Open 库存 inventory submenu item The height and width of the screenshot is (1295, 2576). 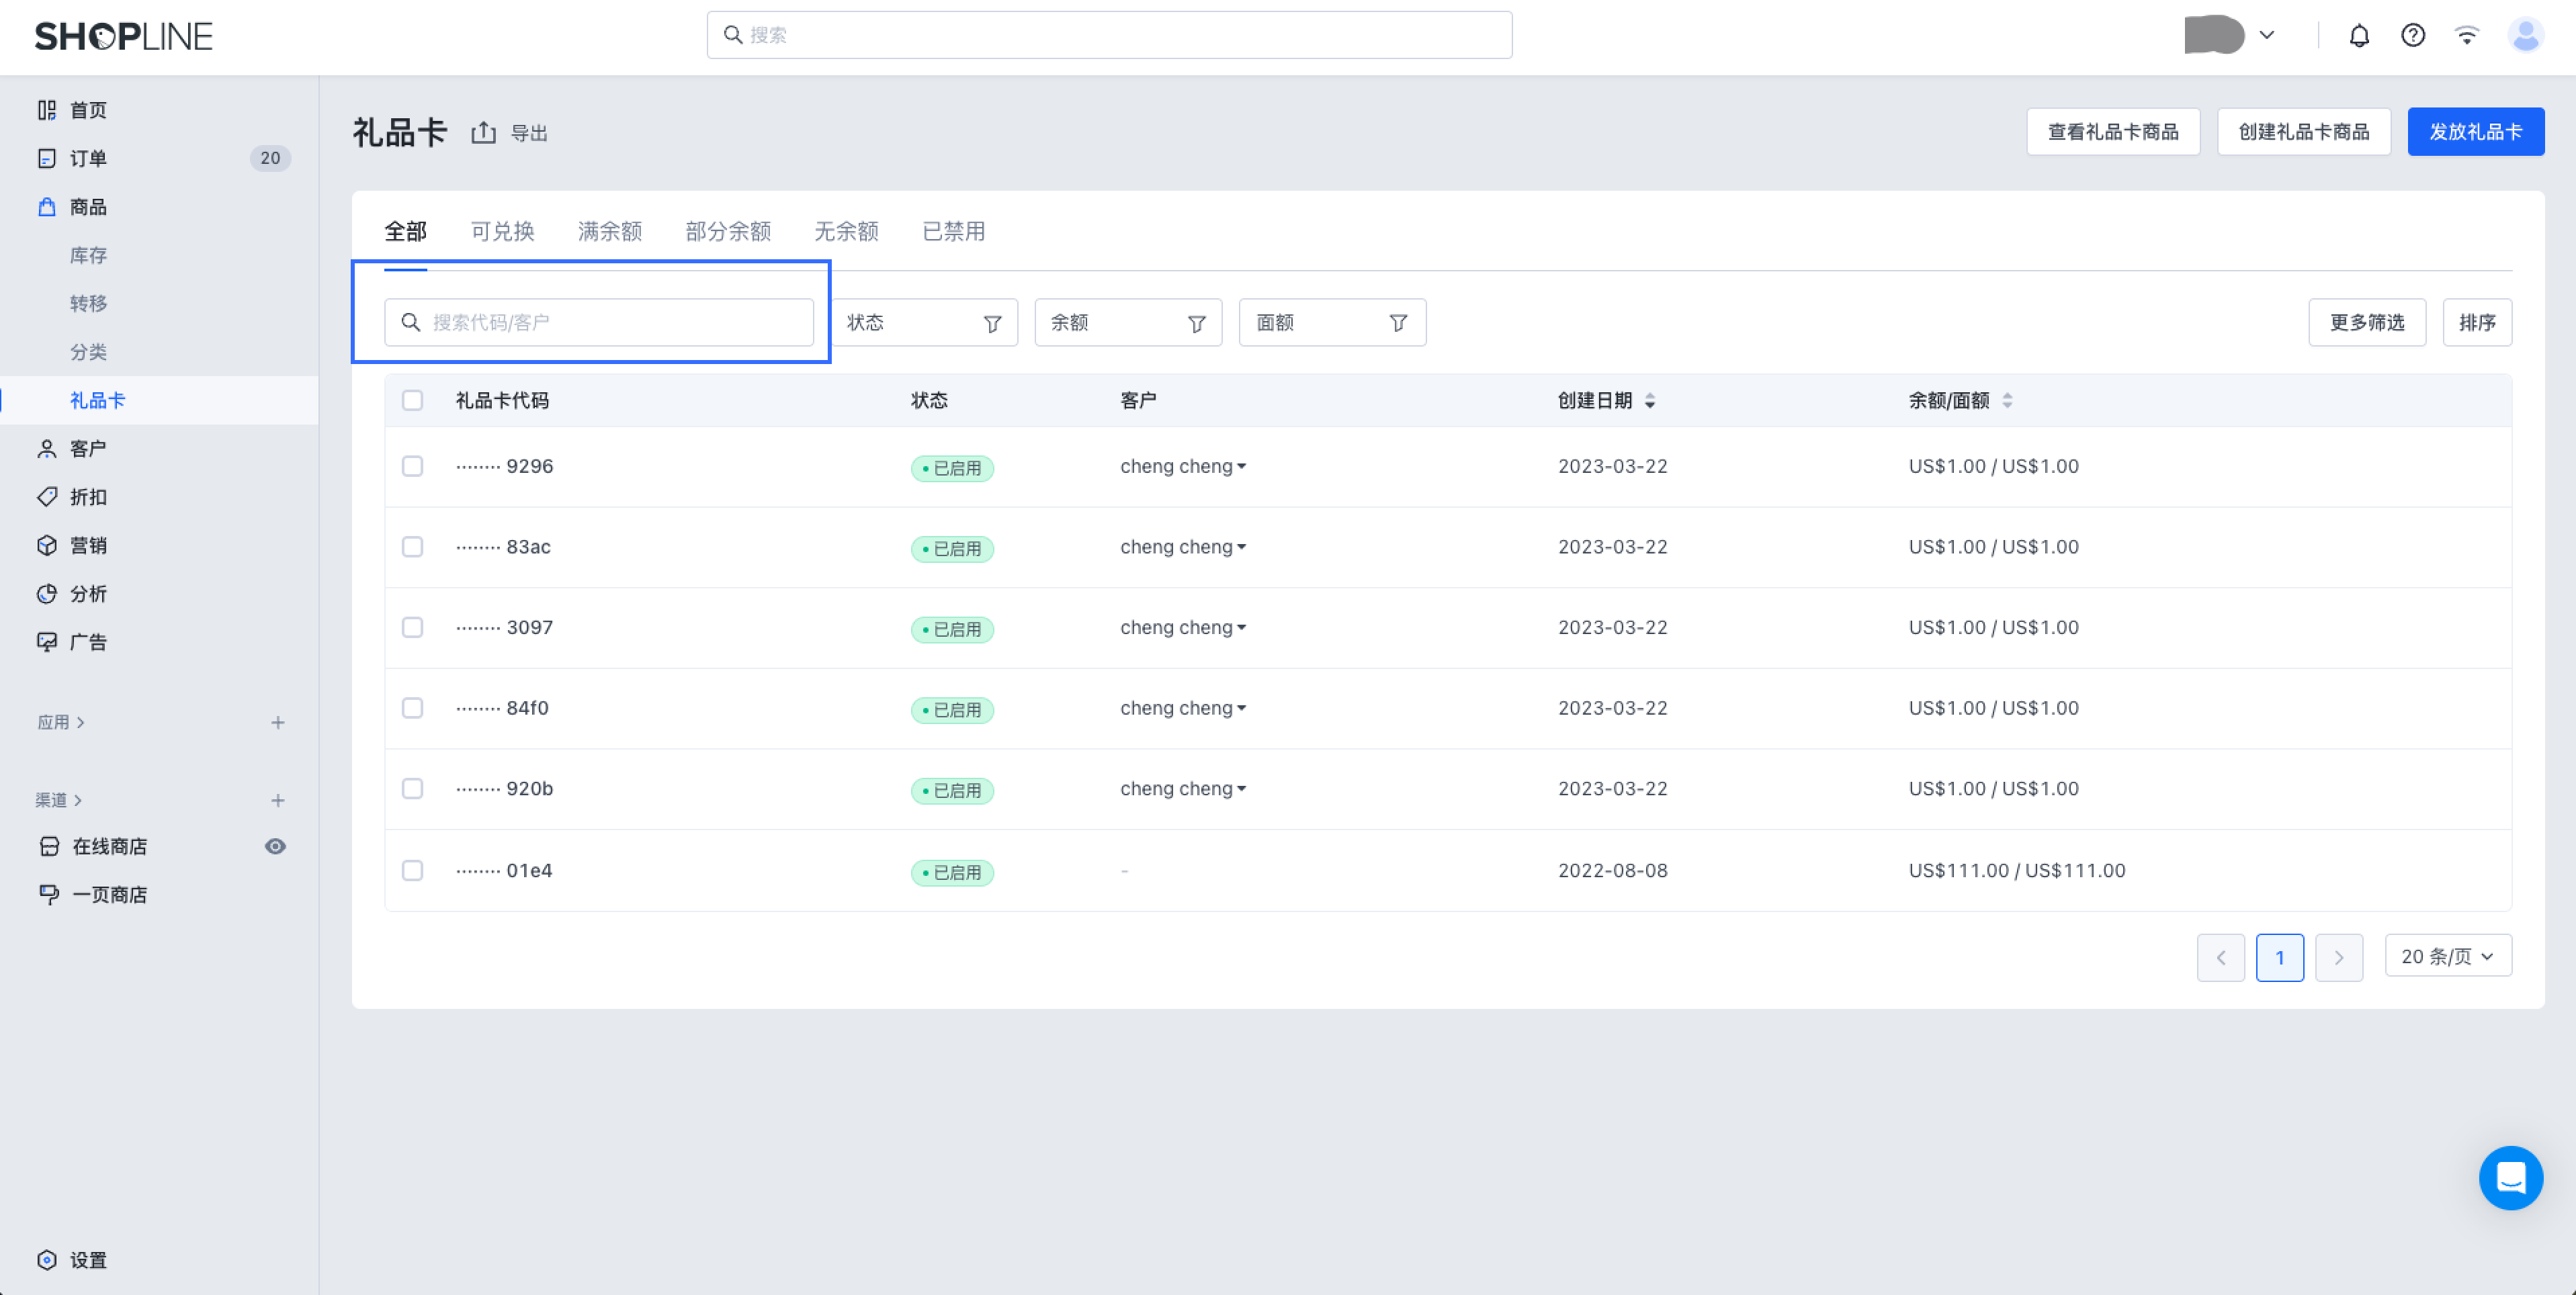click(88, 255)
